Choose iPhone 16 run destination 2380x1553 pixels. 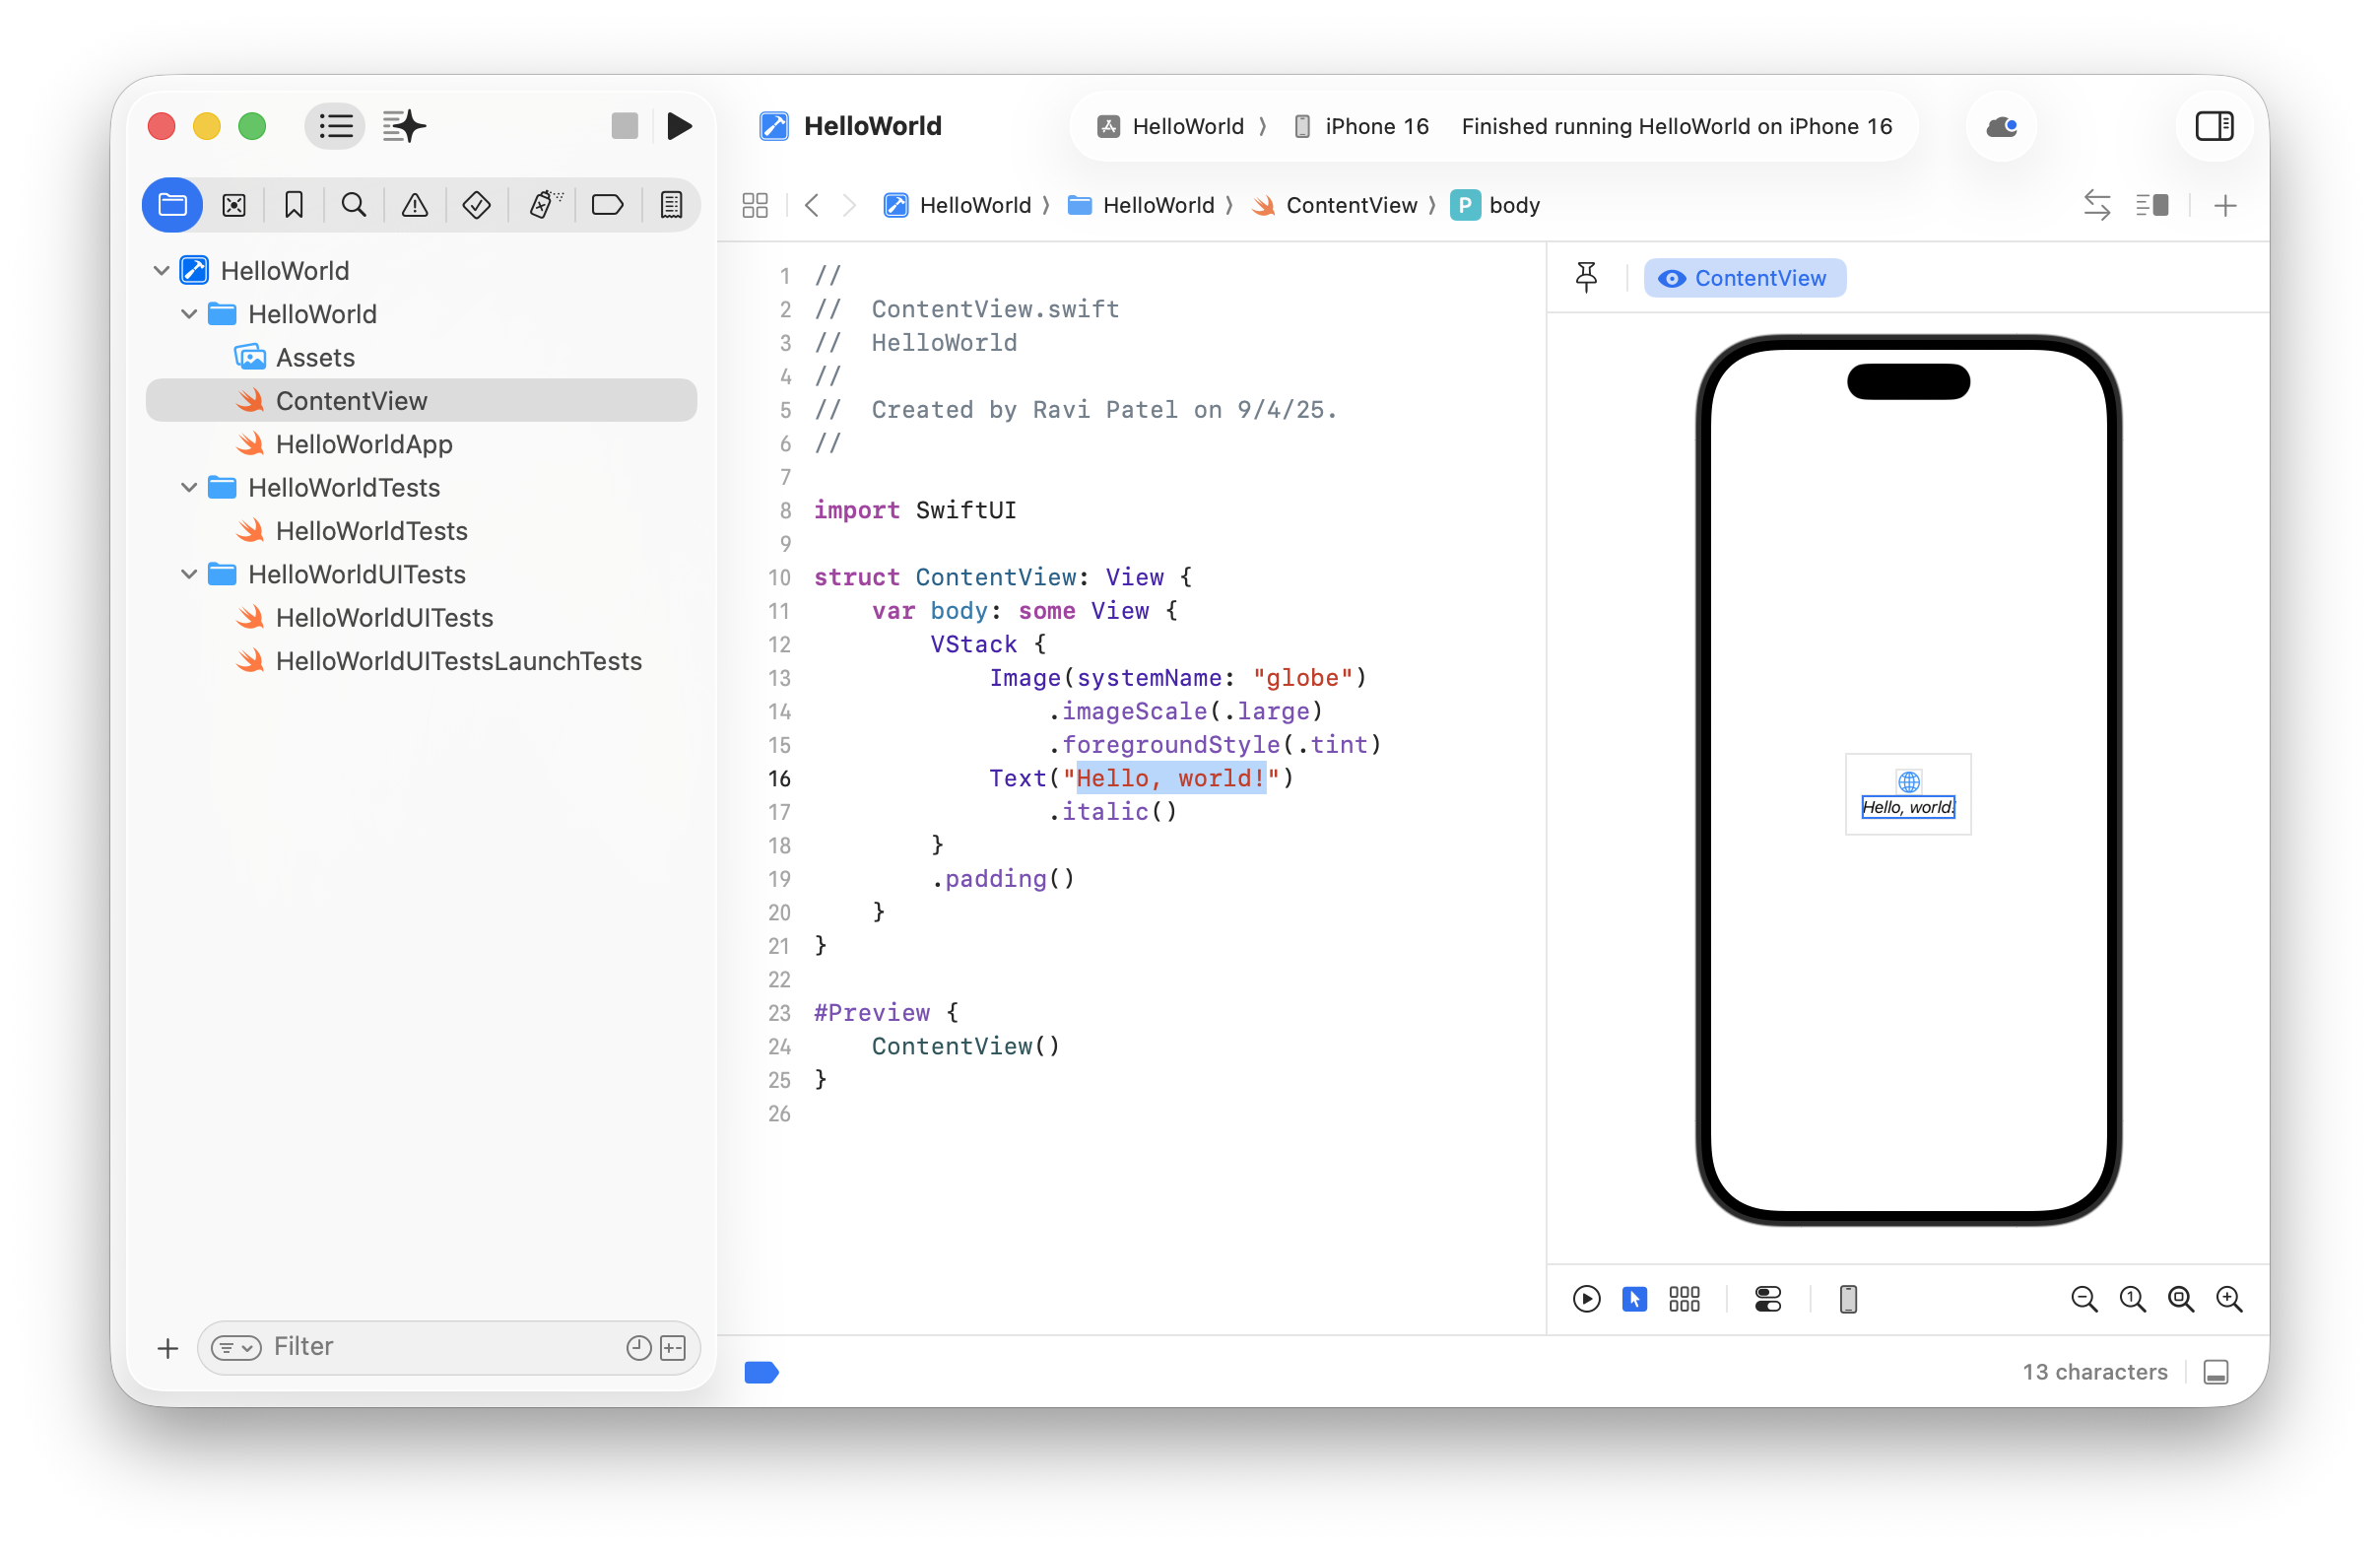pyautogui.click(x=1361, y=126)
